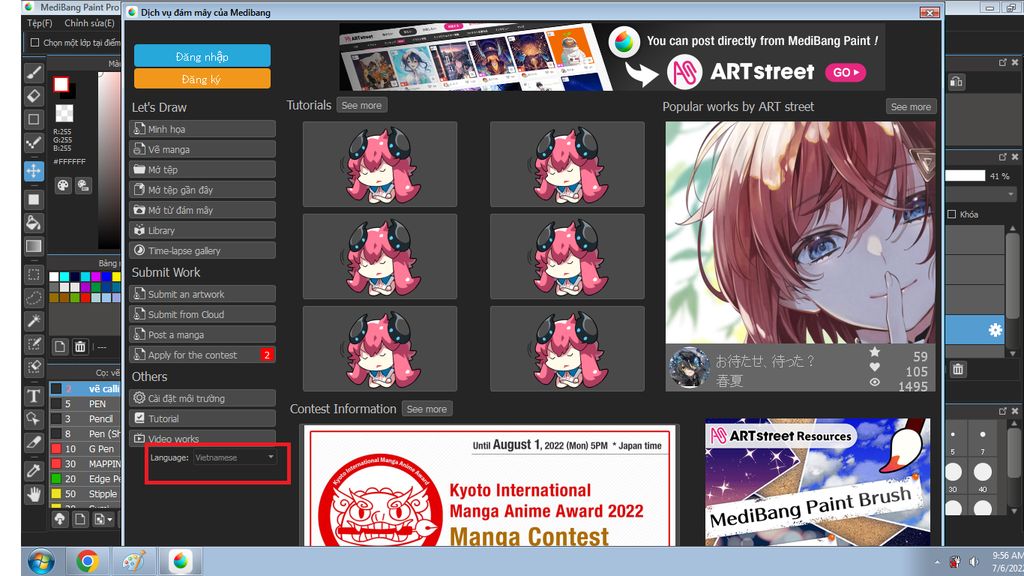Select the Bucket fill tool
1024x576 pixels.
[34, 223]
